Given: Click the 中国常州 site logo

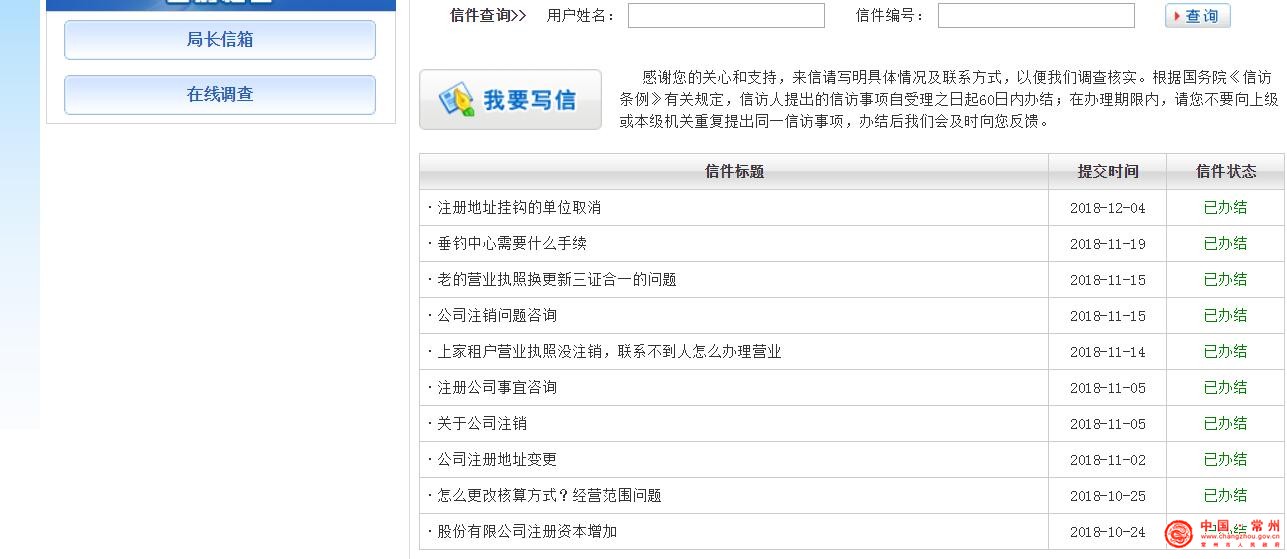Looking at the screenshot, I should [x=1223, y=533].
